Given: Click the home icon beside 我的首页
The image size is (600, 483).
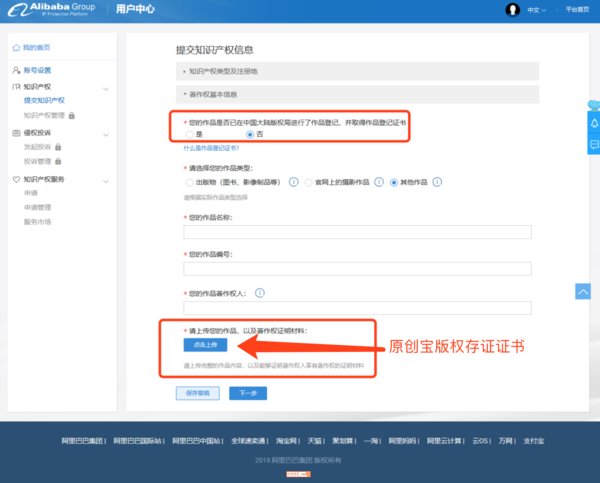Looking at the screenshot, I should pos(16,47).
